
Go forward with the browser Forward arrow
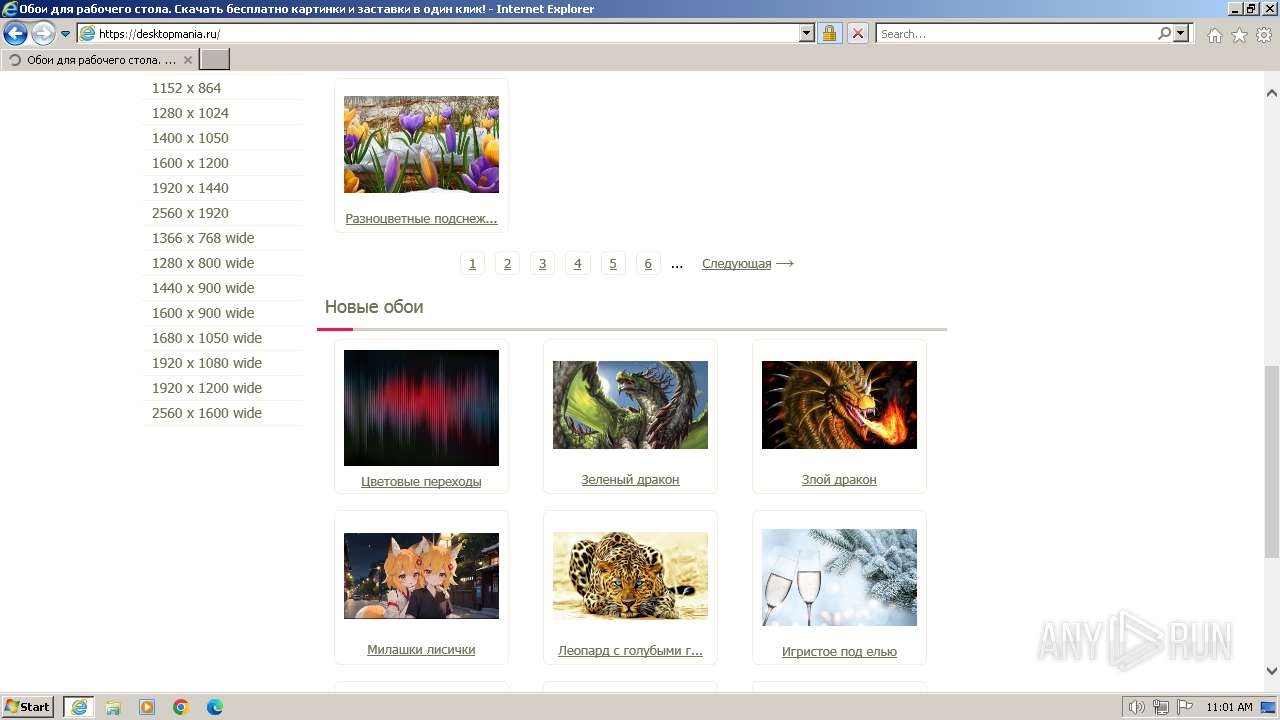pyautogui.click(x=43, y=33)
